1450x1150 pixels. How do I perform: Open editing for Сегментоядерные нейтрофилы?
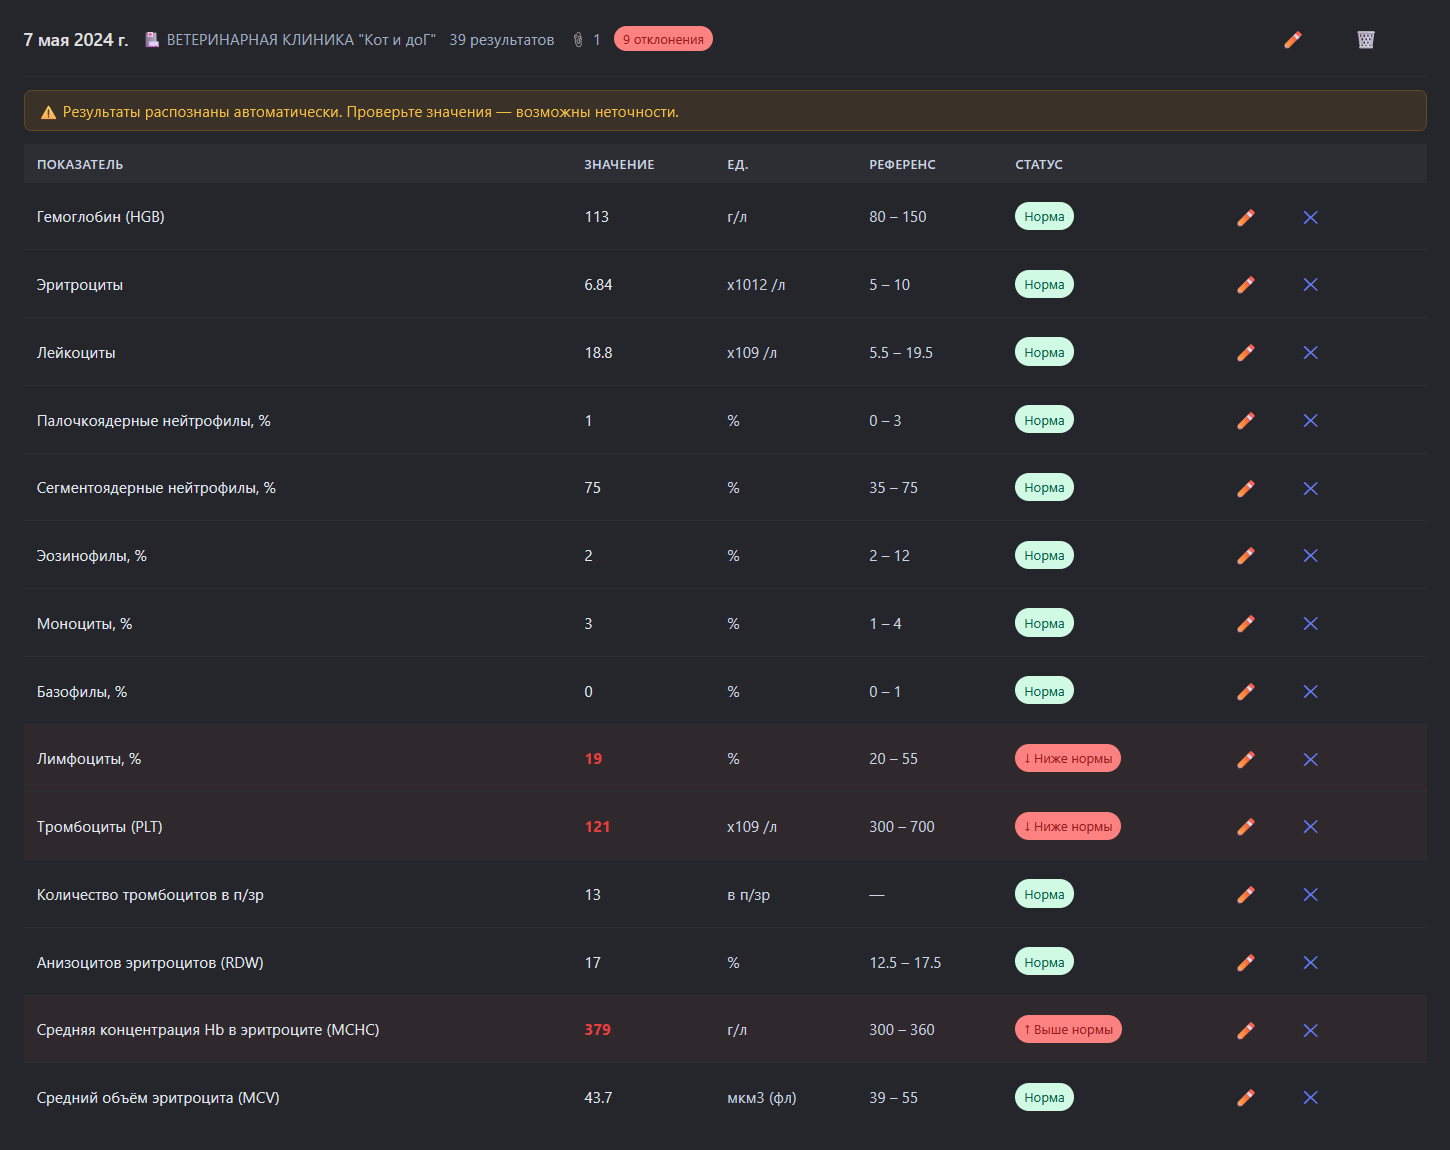coord(1245,488)
